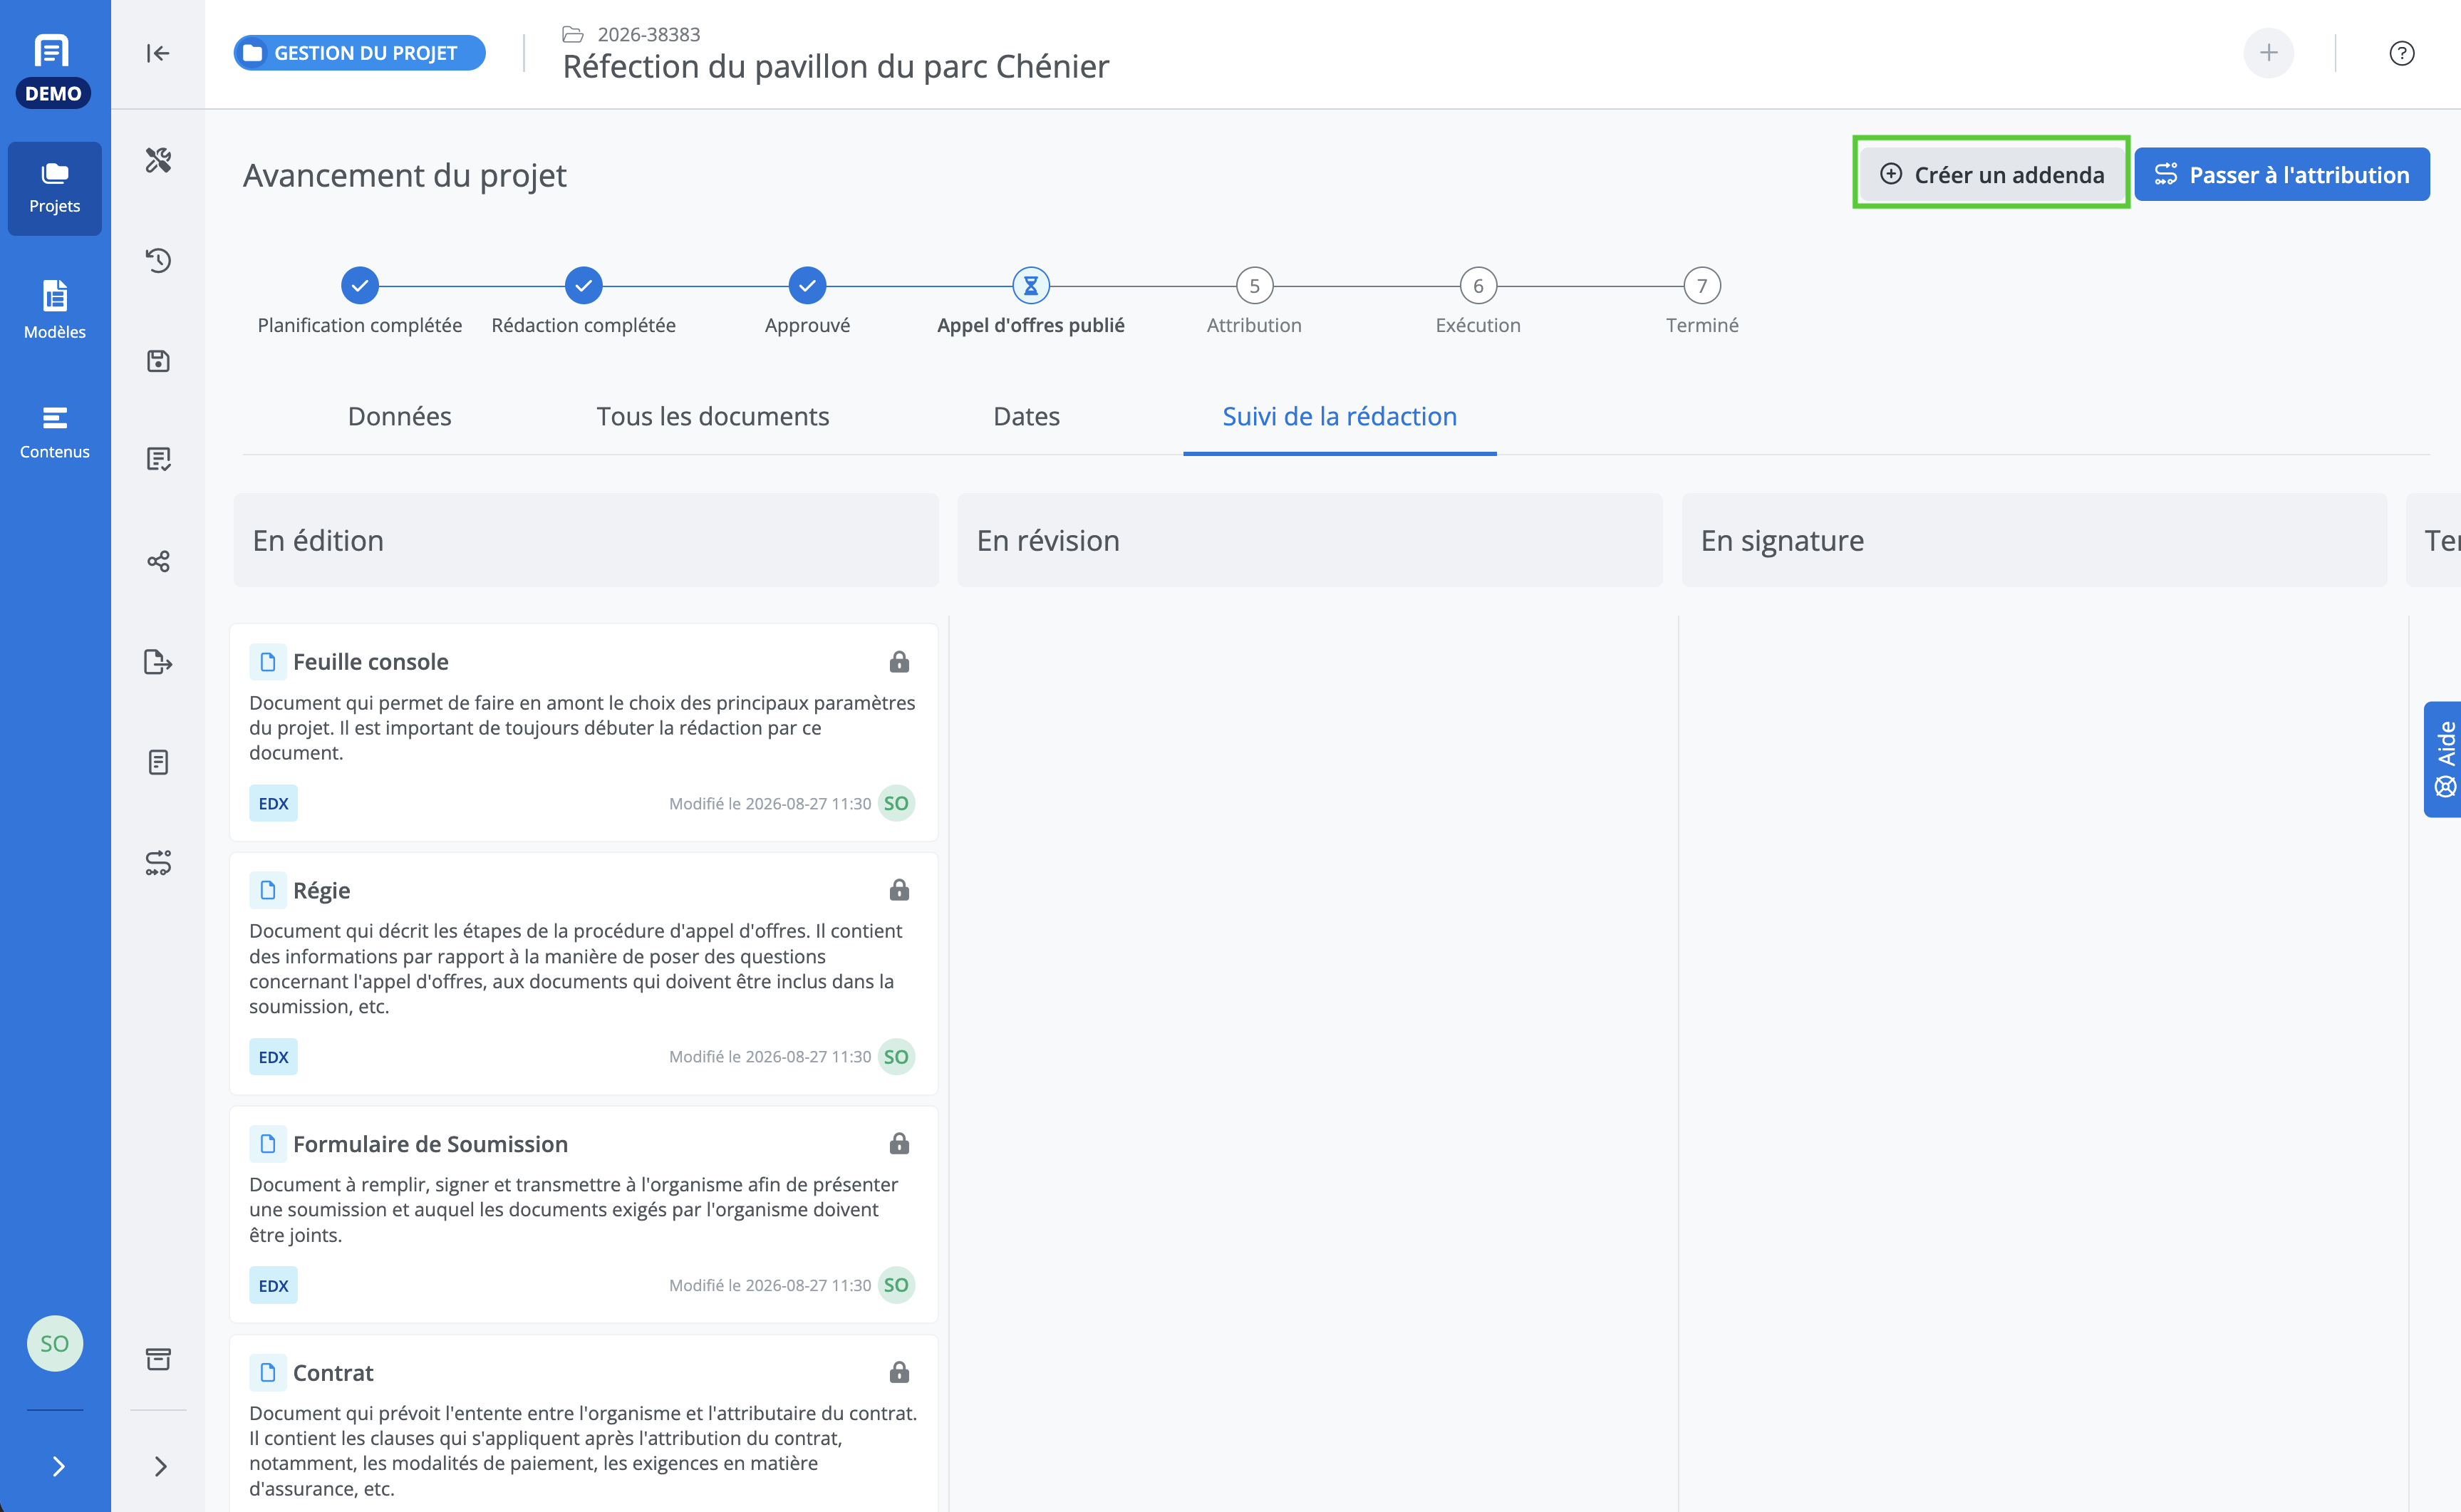
Task: Click the Créer un addenda button
Action: pos(1991,174)
